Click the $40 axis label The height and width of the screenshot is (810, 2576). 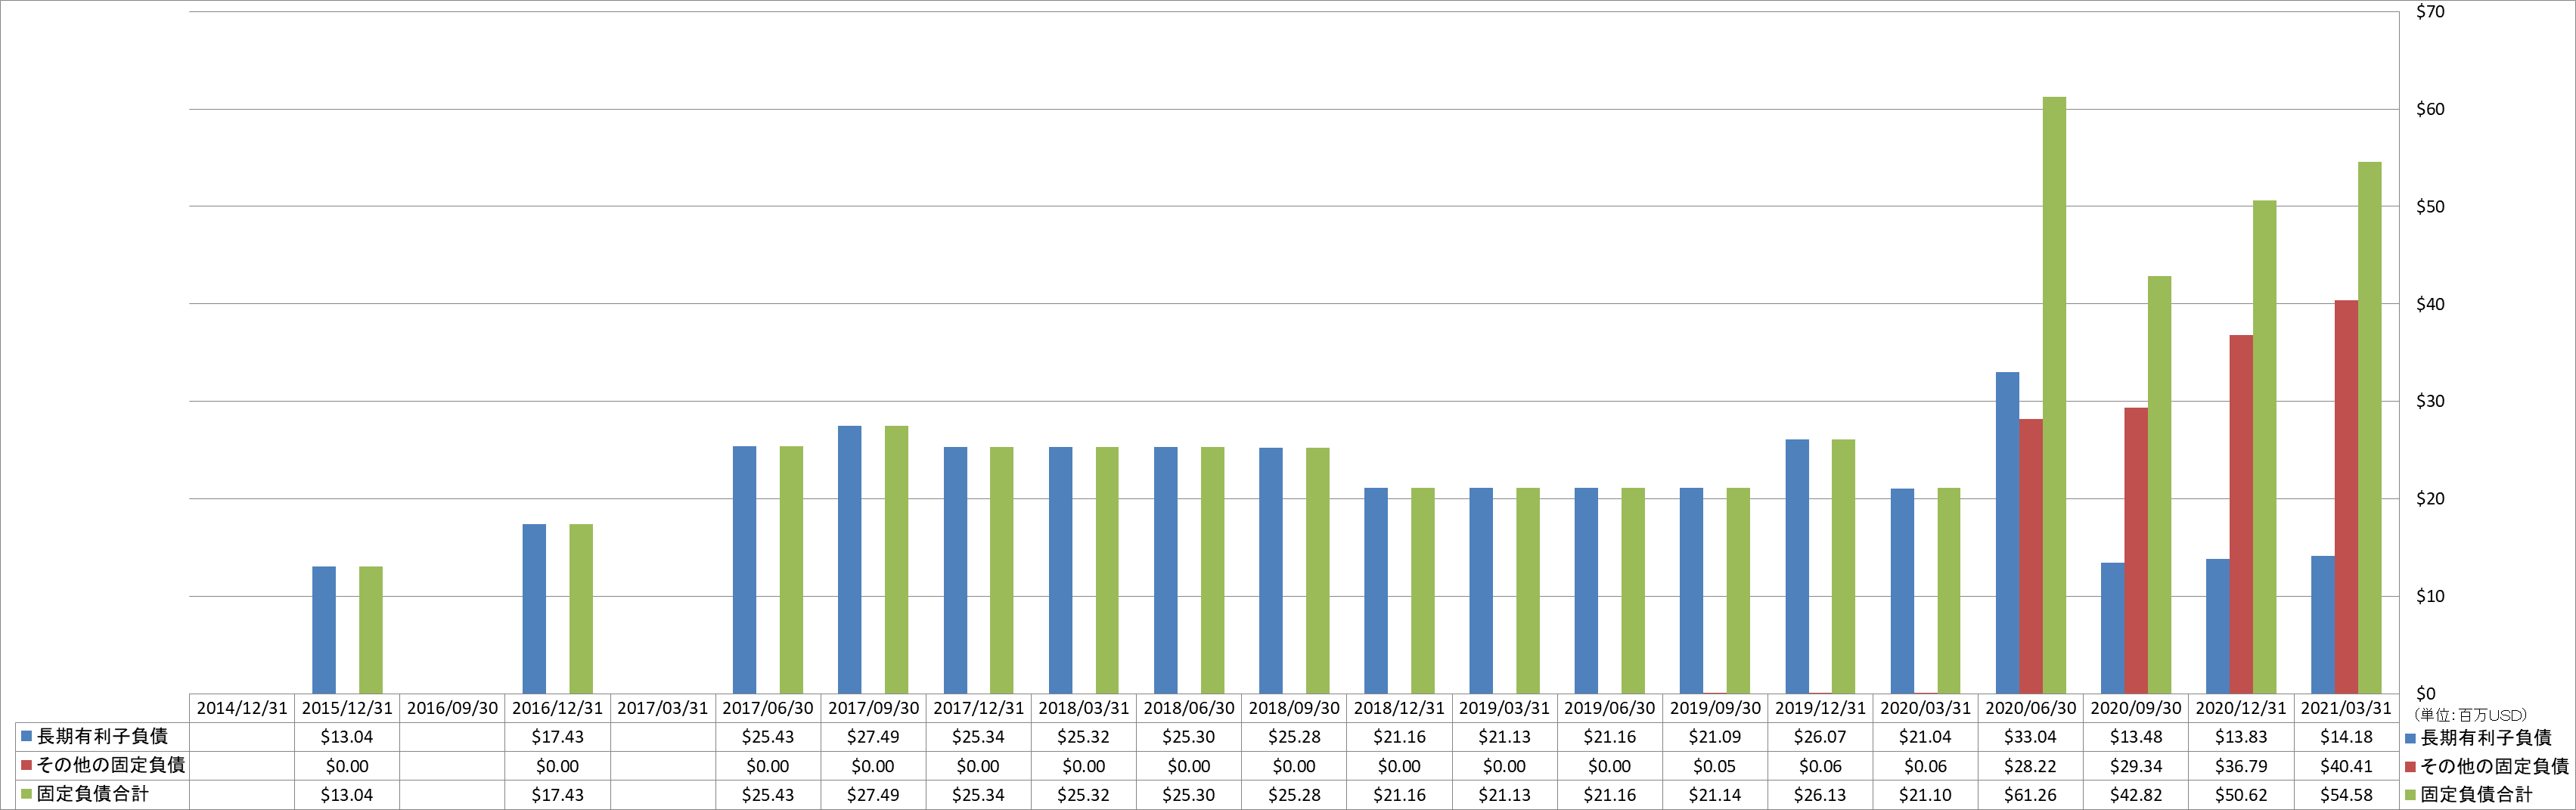click(2430, 304)
